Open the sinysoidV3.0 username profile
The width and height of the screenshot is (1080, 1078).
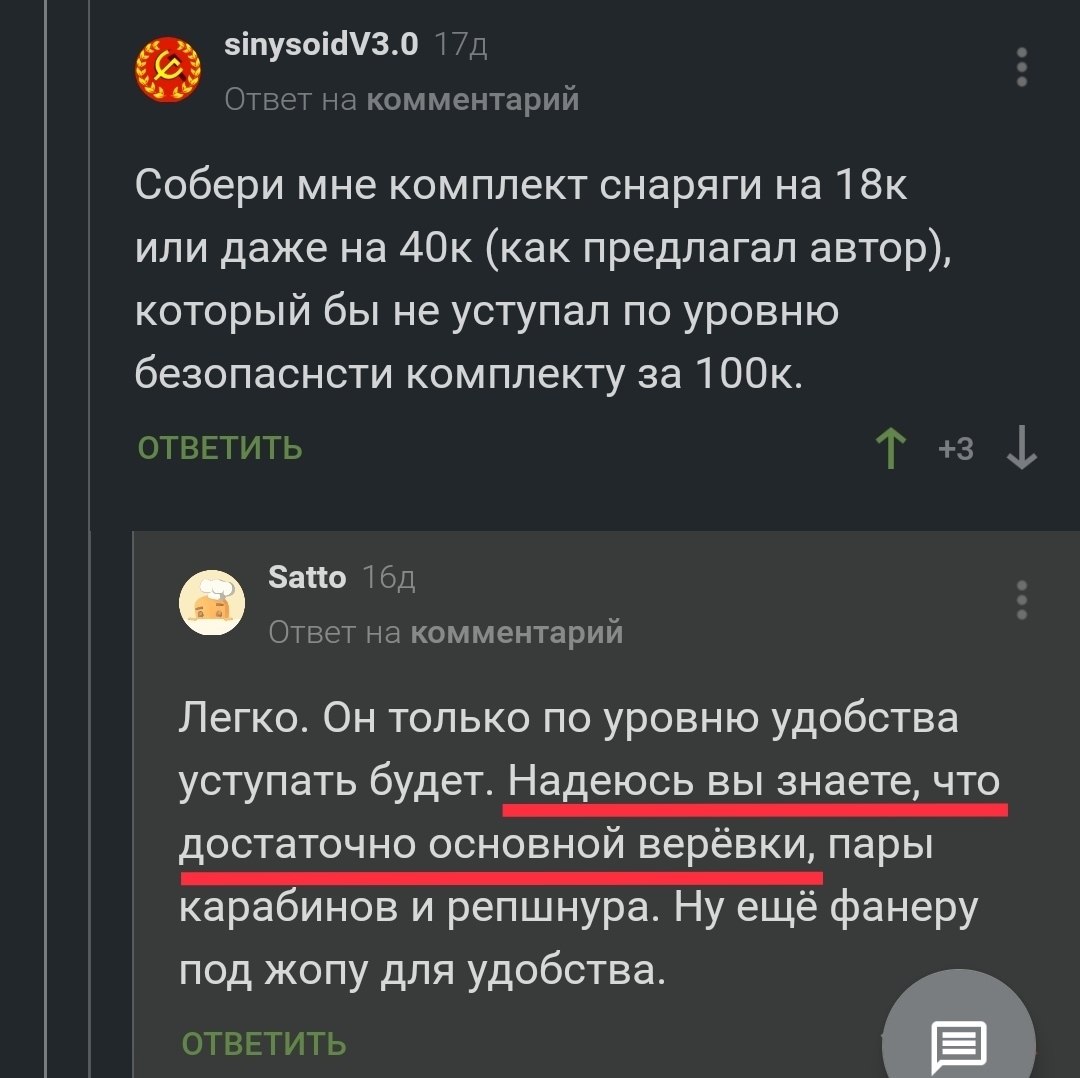coord(321,44)
